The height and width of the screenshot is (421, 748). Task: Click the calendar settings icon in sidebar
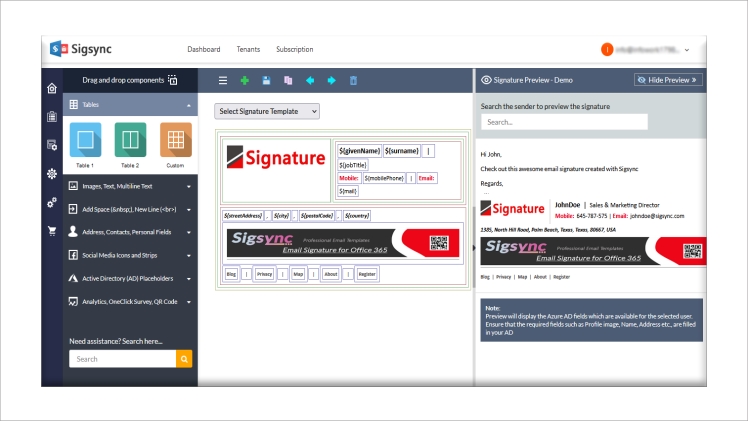tap(52, 145)
